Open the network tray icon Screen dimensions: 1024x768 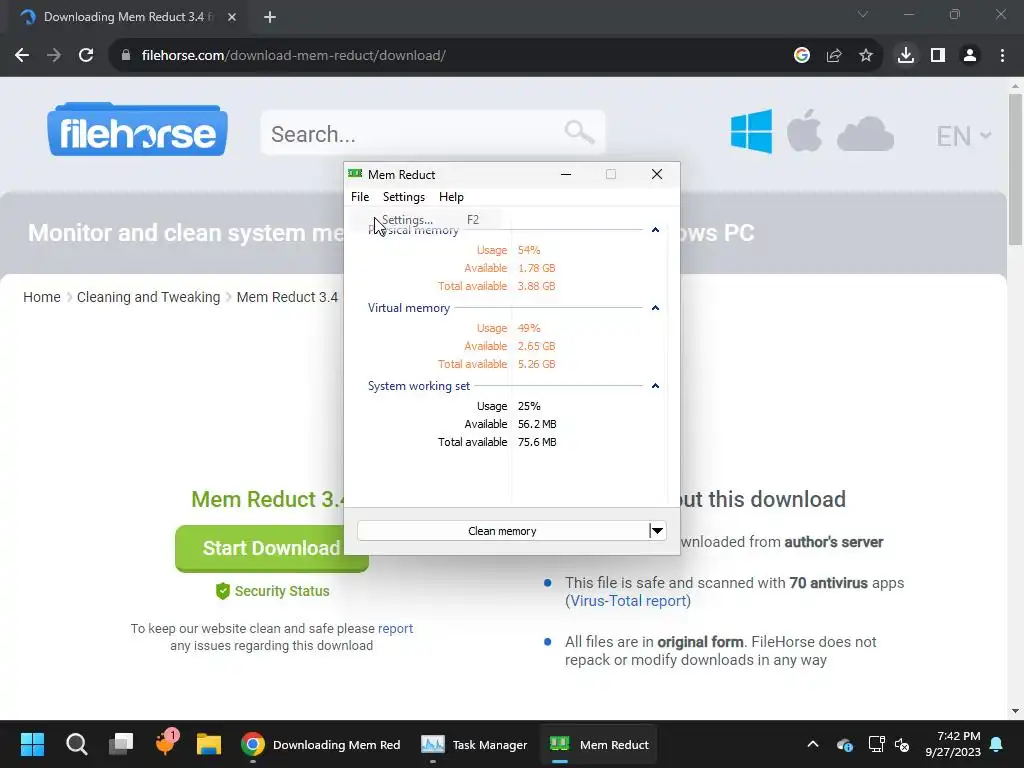click(876, 744)
